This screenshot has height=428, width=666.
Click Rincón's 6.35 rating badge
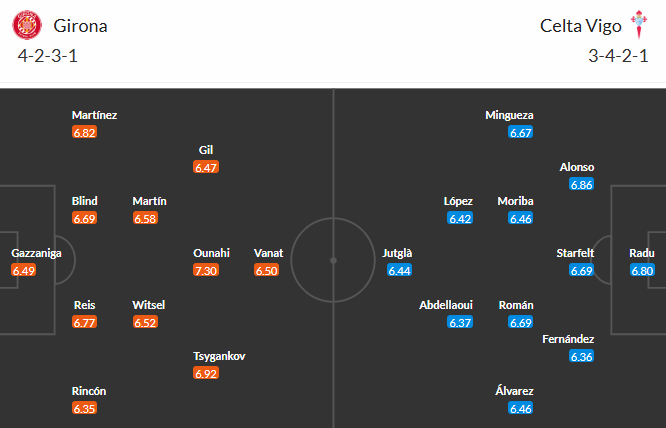tap(84, 408)
